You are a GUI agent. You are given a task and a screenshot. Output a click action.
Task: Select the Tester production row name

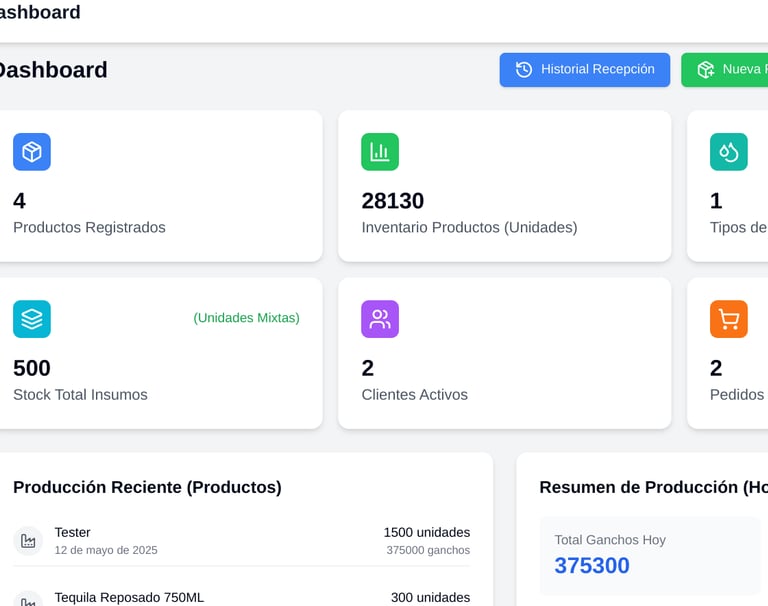(72, 533)
